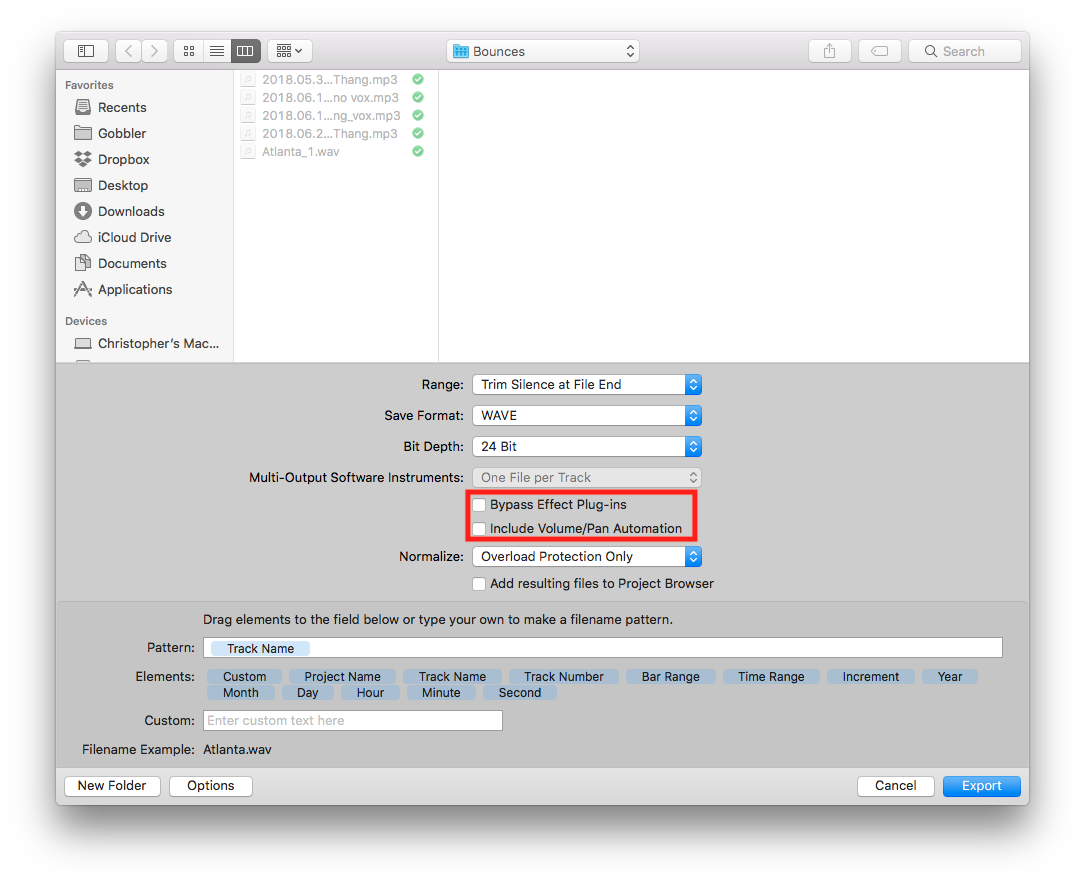Switch to list view

point(217,51)
